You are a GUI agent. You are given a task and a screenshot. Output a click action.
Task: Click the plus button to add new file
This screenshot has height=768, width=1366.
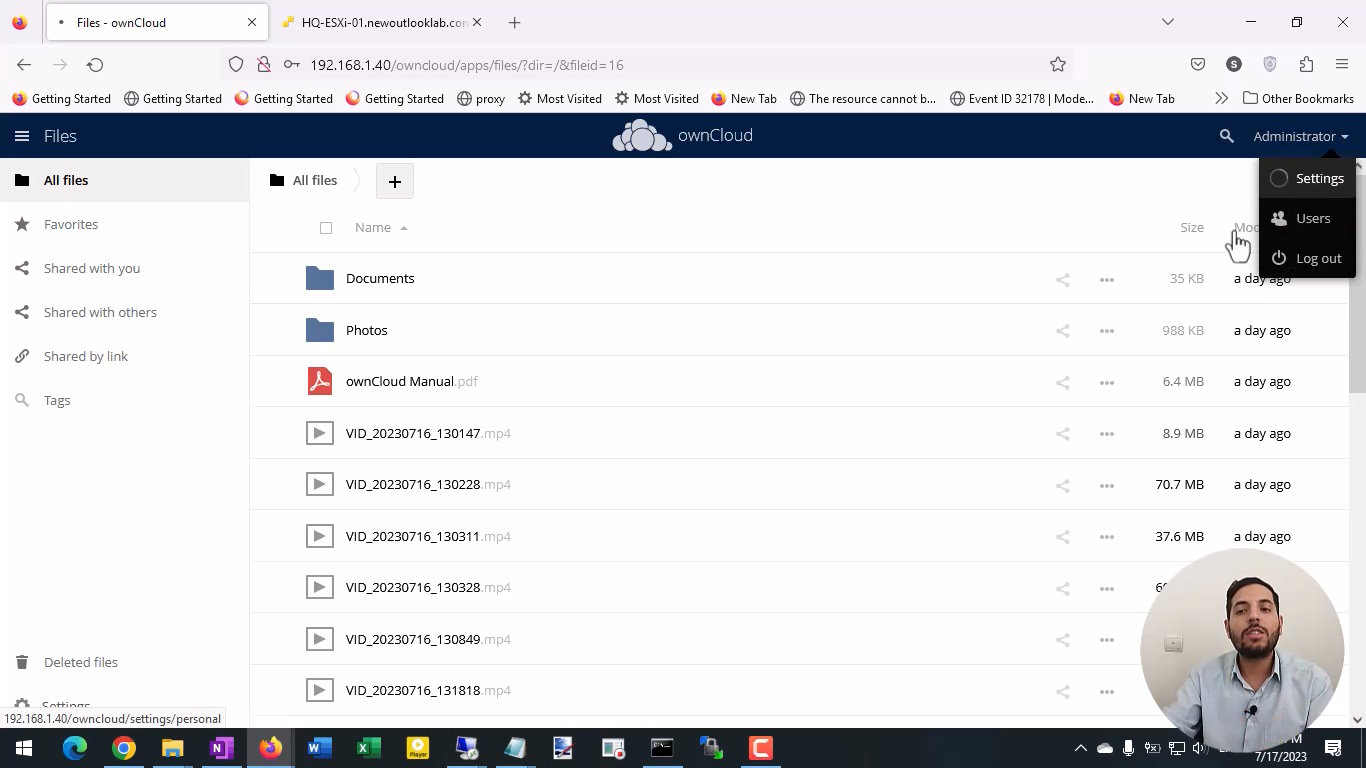click(395, 181)
